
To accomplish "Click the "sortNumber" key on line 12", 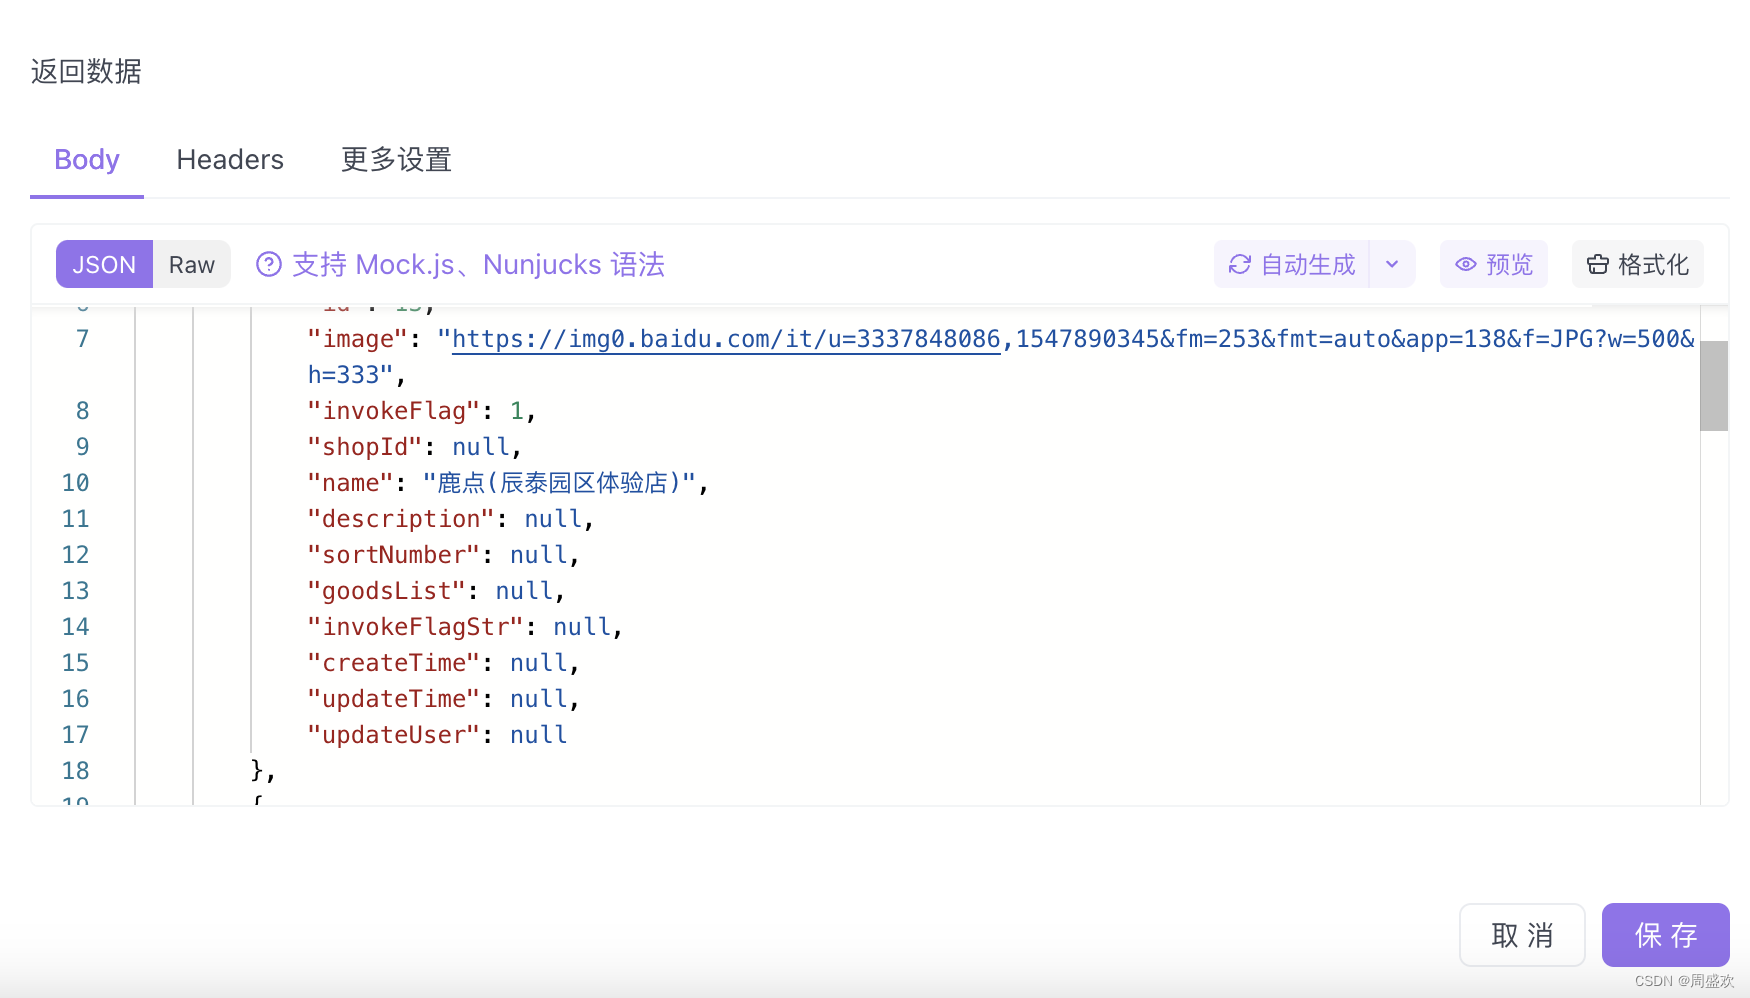I will point(394,555).
